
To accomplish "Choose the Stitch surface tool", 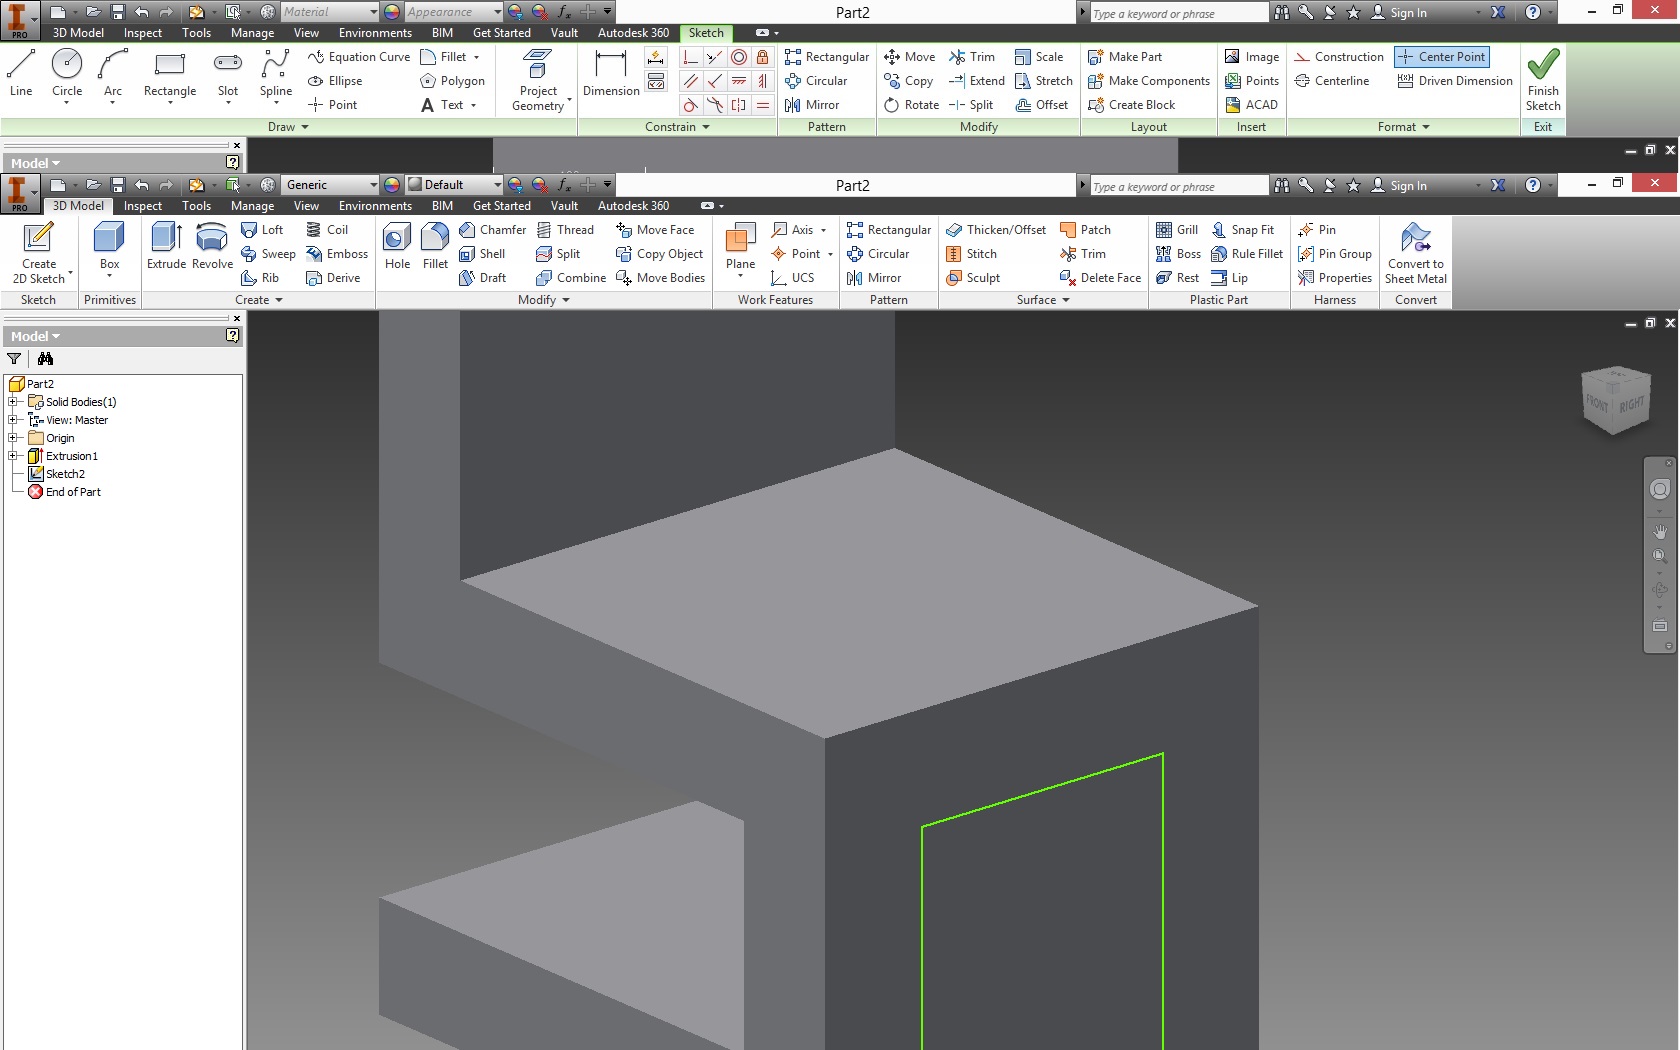I will pyautogui.click(x=971, y=254).
